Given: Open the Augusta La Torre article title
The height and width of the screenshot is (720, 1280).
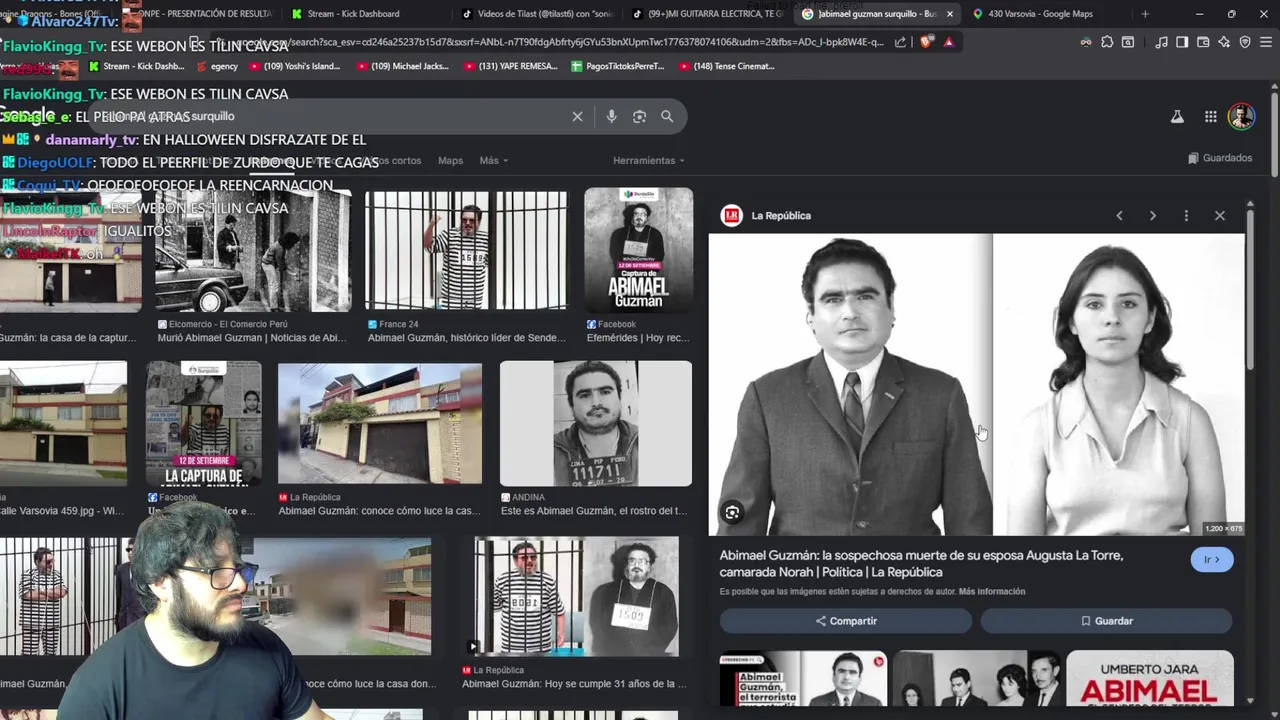Looking at the screenshot, I should point(921,564).
